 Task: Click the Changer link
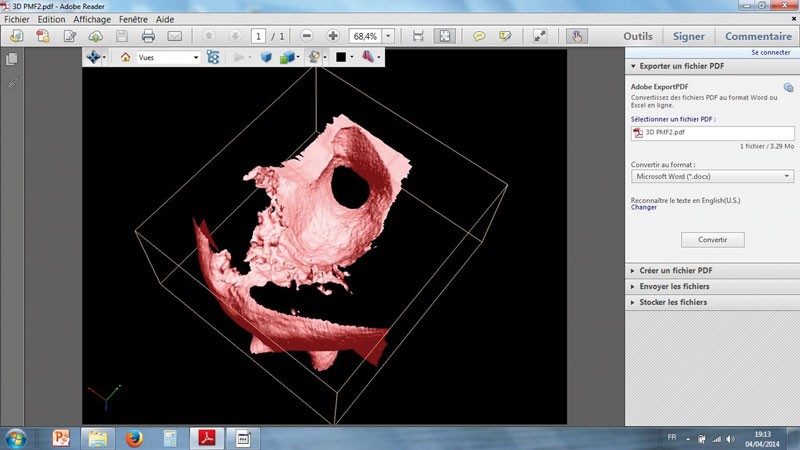[x=643, y=207]
